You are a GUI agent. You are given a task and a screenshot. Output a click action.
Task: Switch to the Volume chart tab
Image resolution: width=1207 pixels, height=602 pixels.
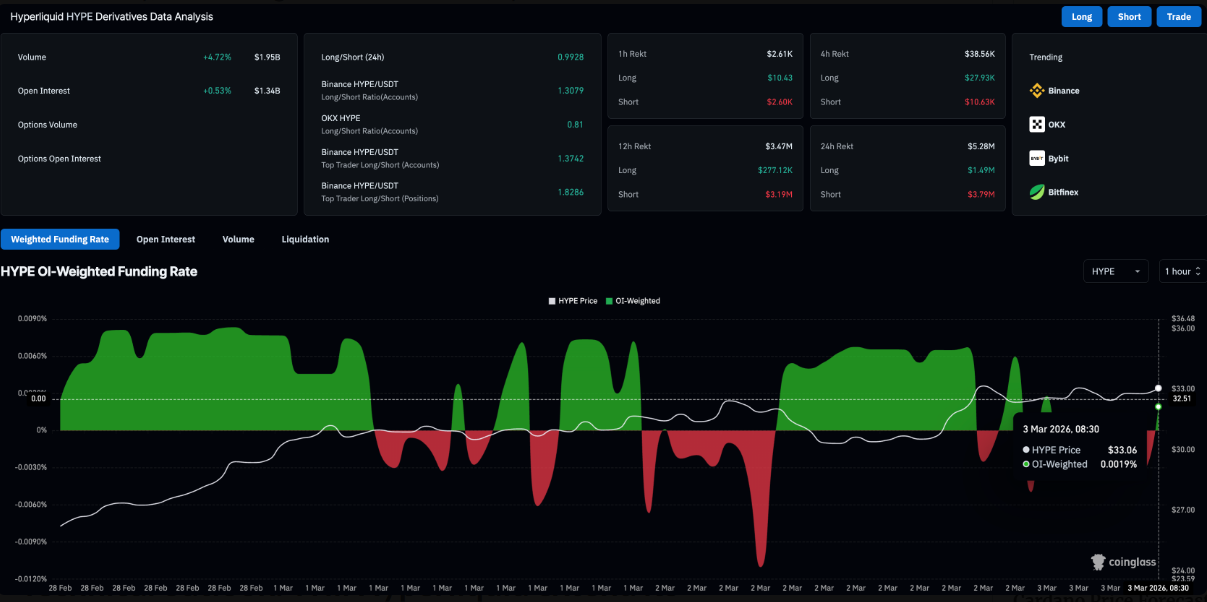point(238,239)
